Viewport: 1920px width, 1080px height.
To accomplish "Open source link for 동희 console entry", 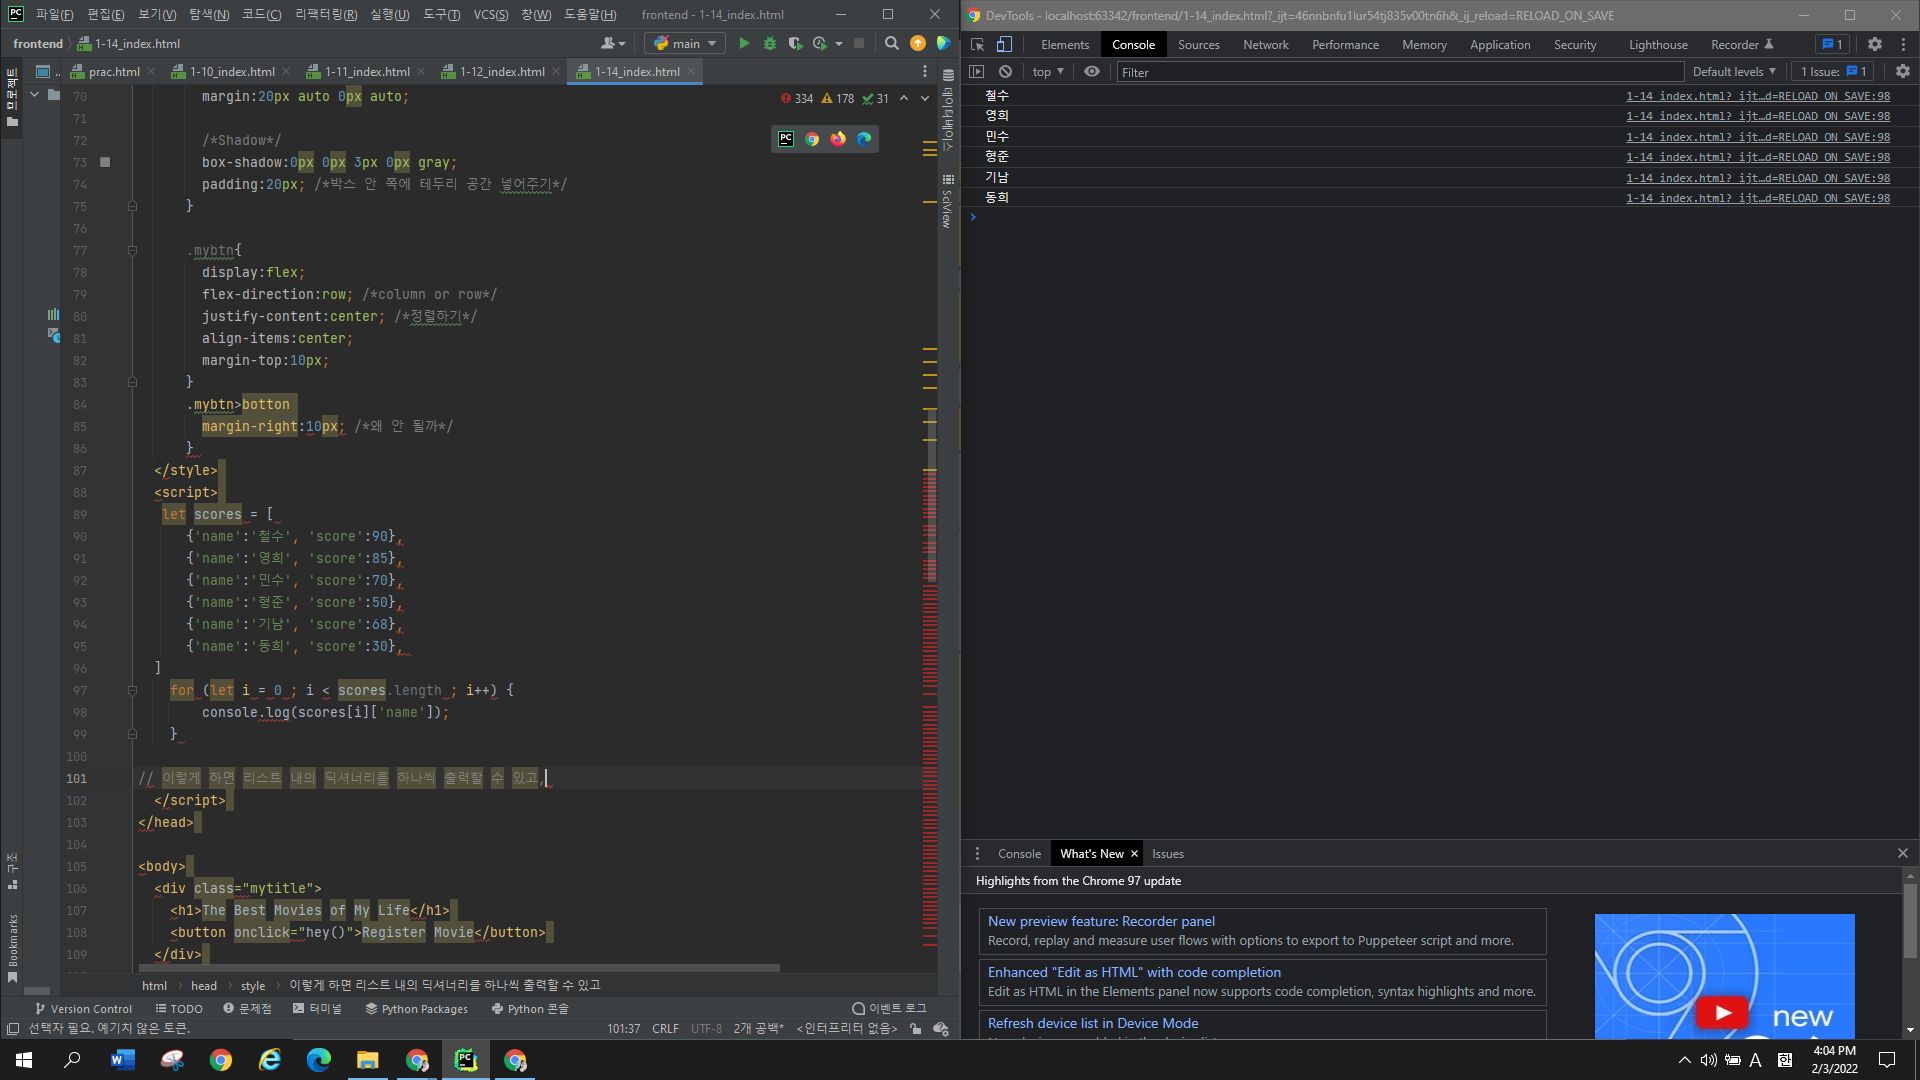I will [x=1757, y=198].
